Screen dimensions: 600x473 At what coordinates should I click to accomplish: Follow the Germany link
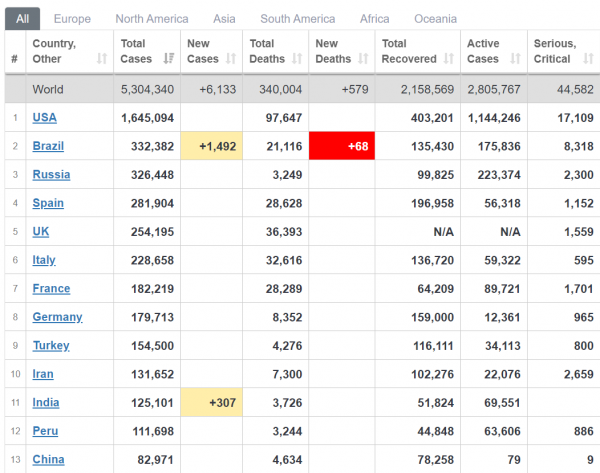[57, 317]
